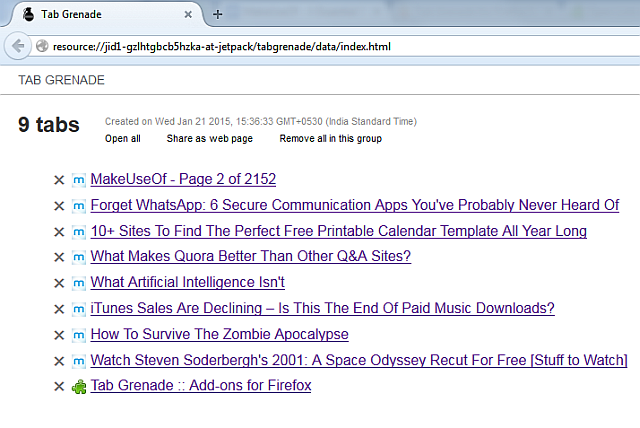Click the grenade icon on the tab
Viewport: 640px width, 428px height.
28,14
